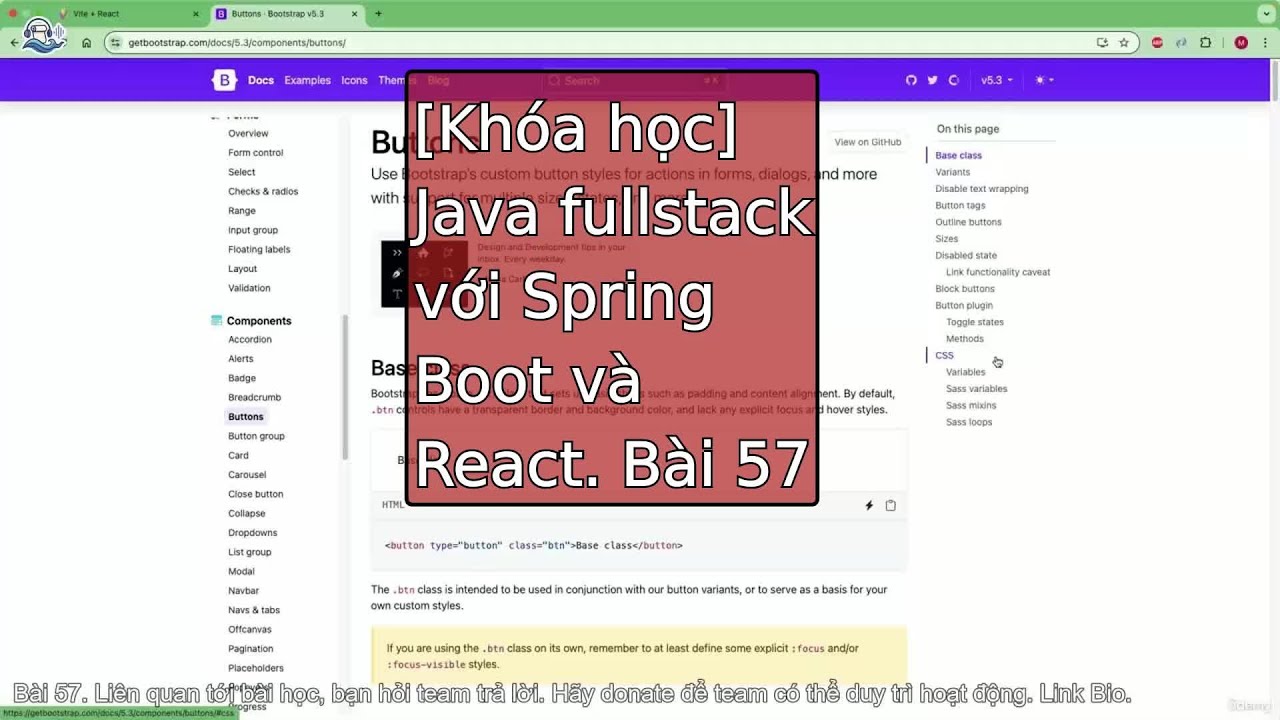The height and width of the screenshot is (720, 1280).
Task: Open the Modal sidebar link
Action: (x=241, y=572)
